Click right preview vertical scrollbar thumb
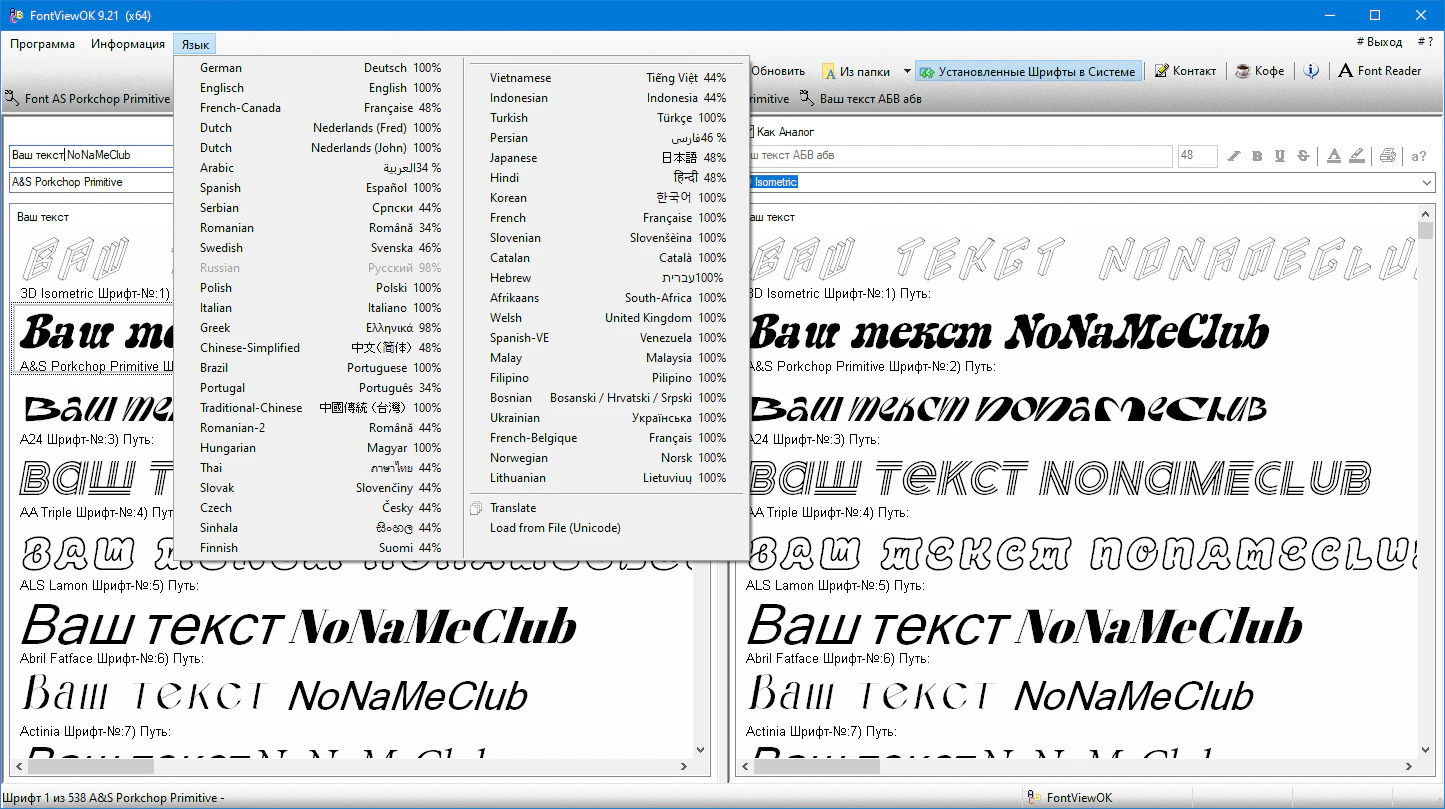Image resolution: width=1445 pixels, height=809 pixels. pos(1425,231)
